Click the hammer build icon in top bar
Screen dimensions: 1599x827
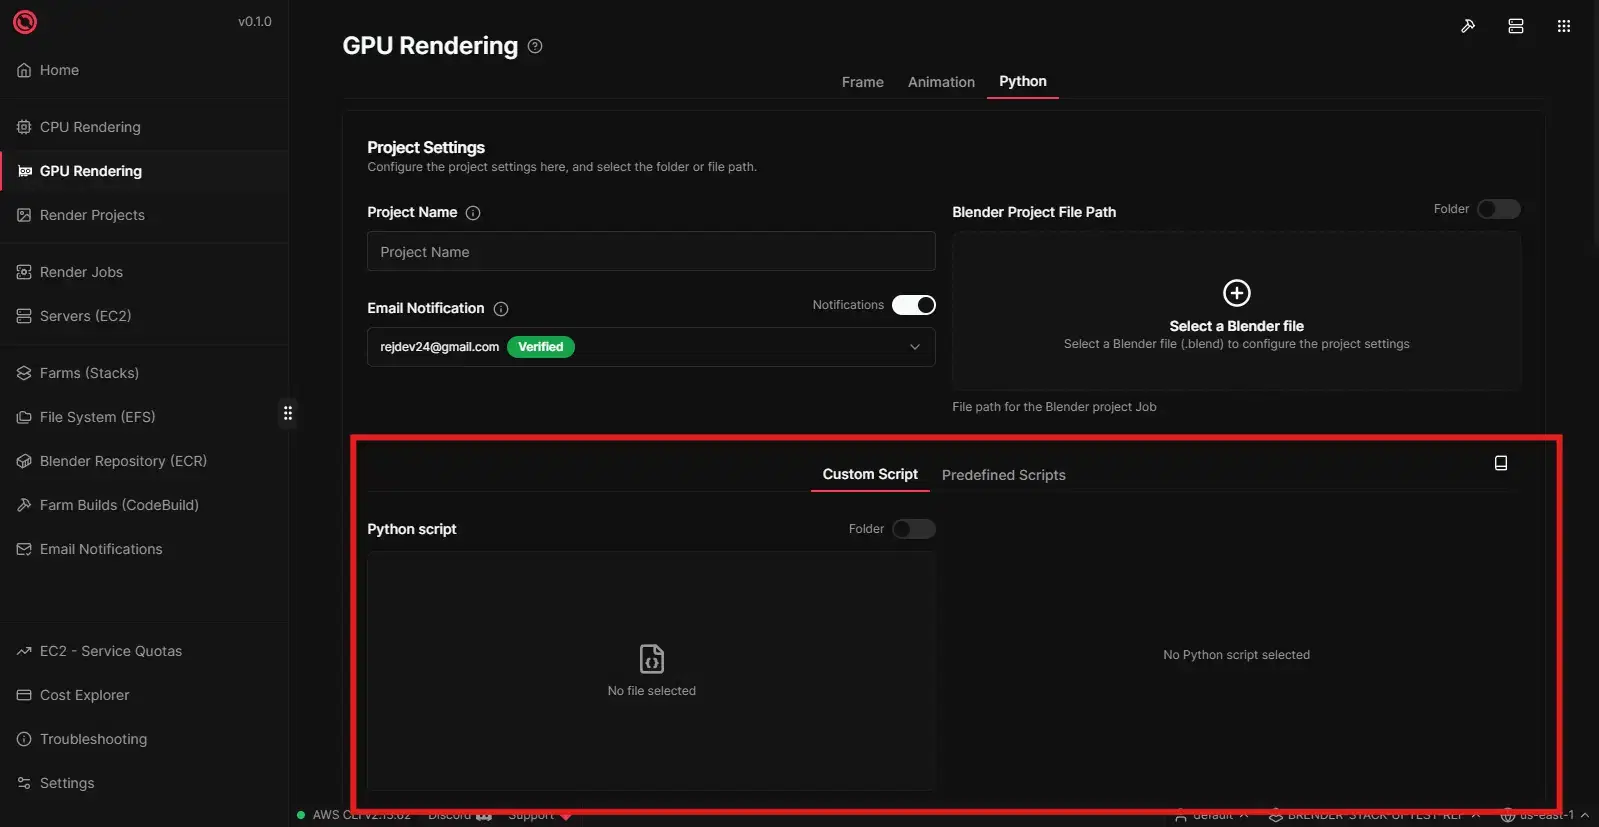[x=1467, y=26]
